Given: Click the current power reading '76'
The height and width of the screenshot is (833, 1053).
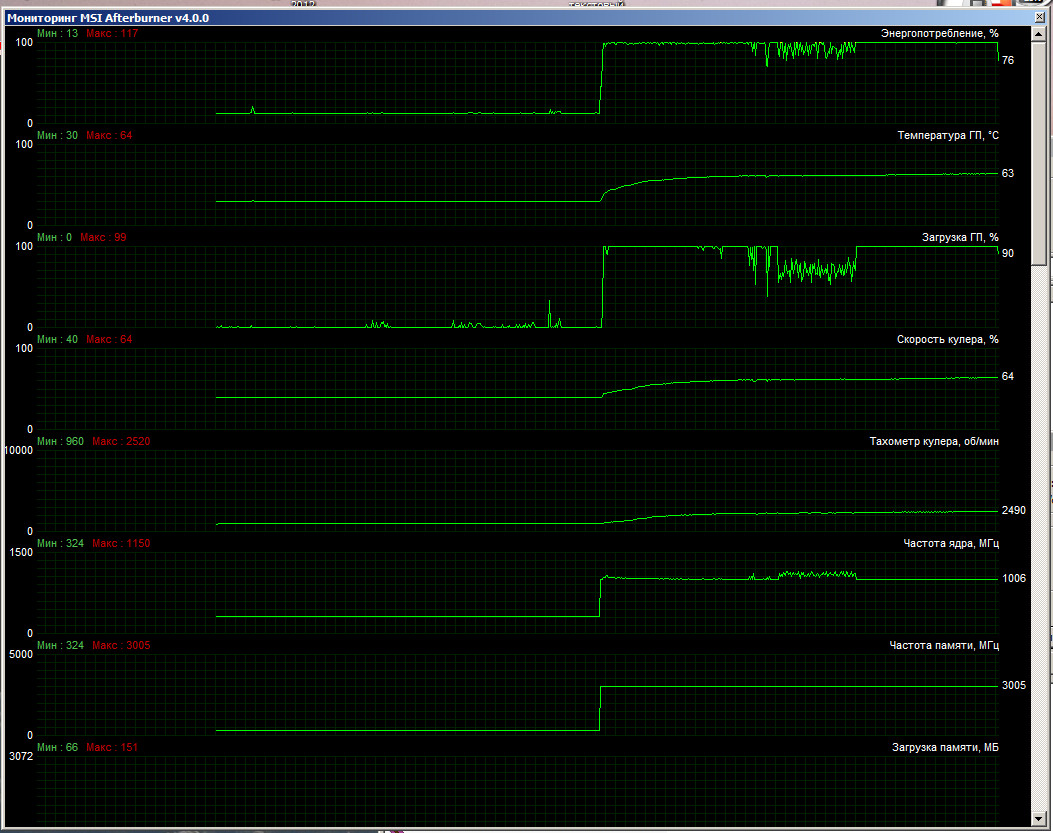Looking at the screenshot, I should pos(1008,60).
